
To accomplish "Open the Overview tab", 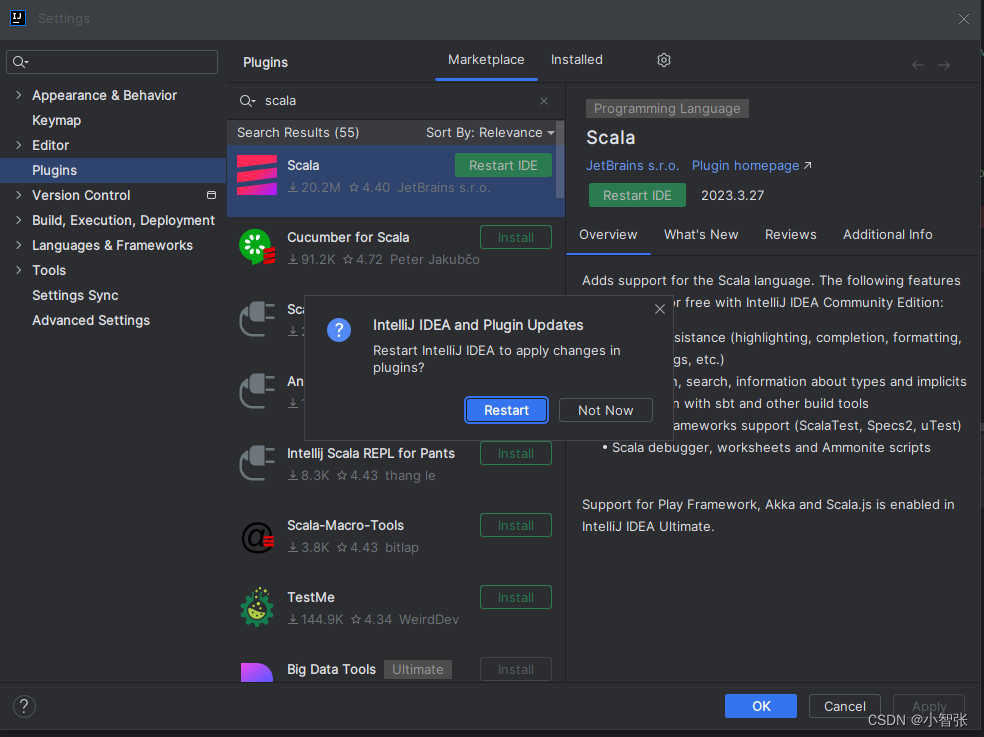I will coord(608,234).
